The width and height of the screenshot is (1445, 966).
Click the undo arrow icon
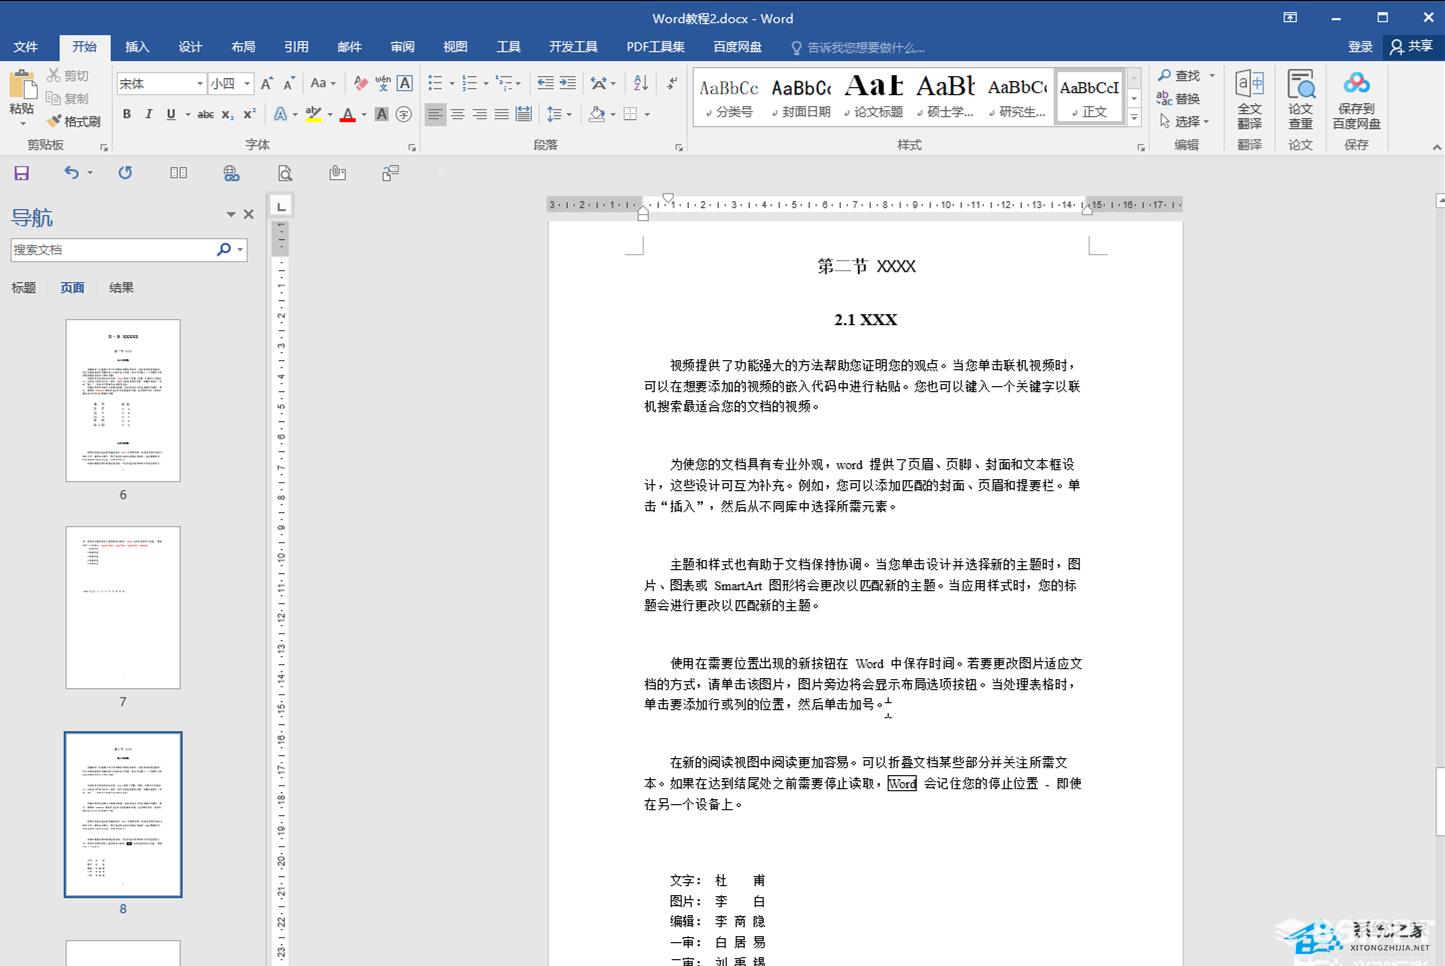[x=71, y=173]
